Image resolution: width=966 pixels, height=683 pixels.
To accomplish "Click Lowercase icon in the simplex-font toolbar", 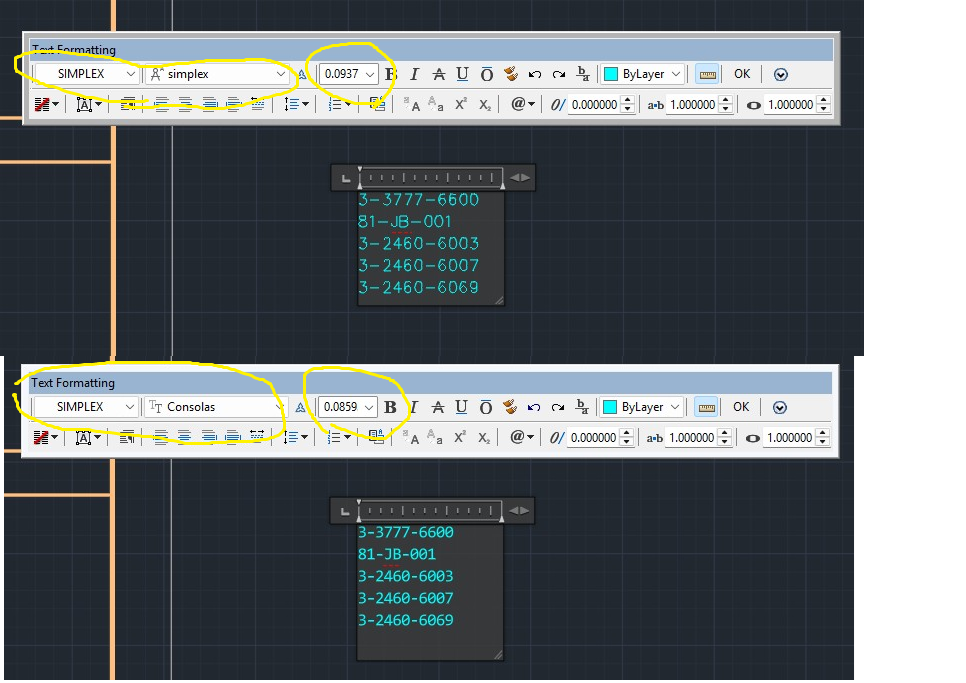I will click(436, 105).
